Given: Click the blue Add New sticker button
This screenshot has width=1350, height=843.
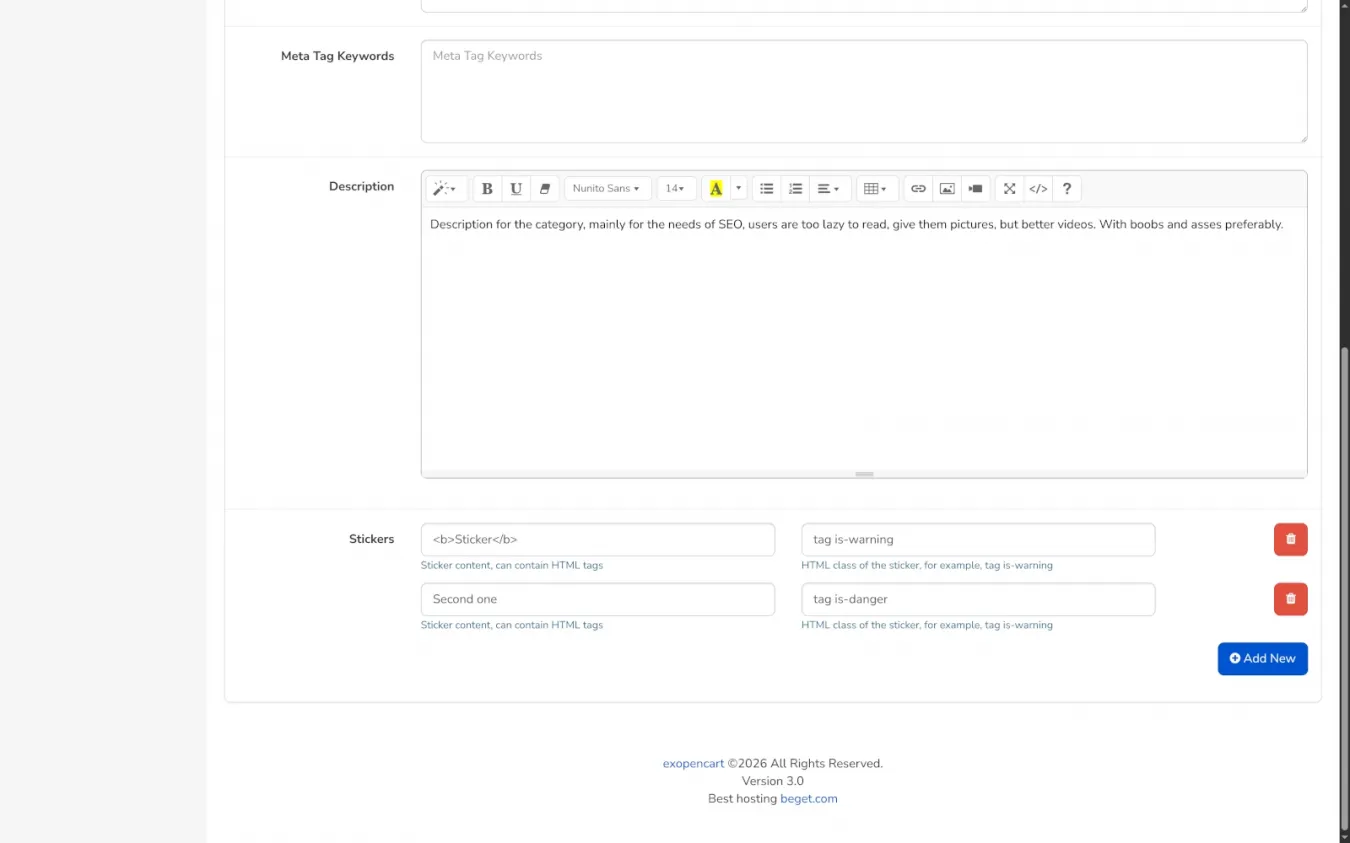Looking at the screenshot, I should [x=1262, y=659].
